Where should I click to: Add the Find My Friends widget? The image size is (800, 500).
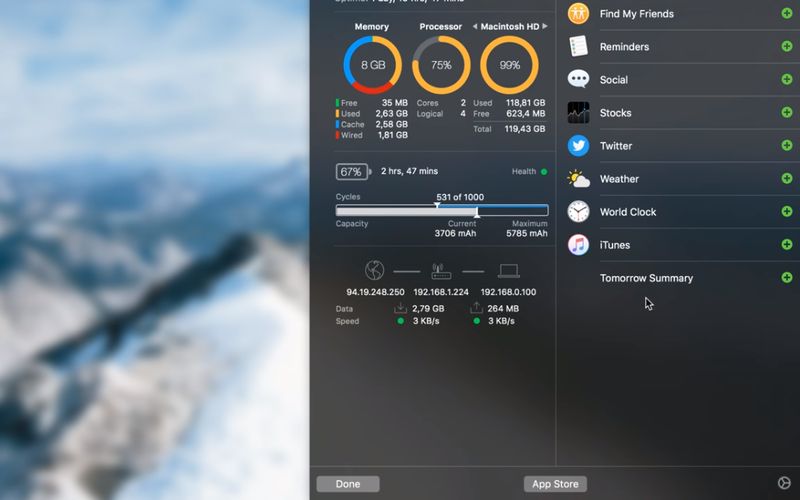[x=787, y=13]
